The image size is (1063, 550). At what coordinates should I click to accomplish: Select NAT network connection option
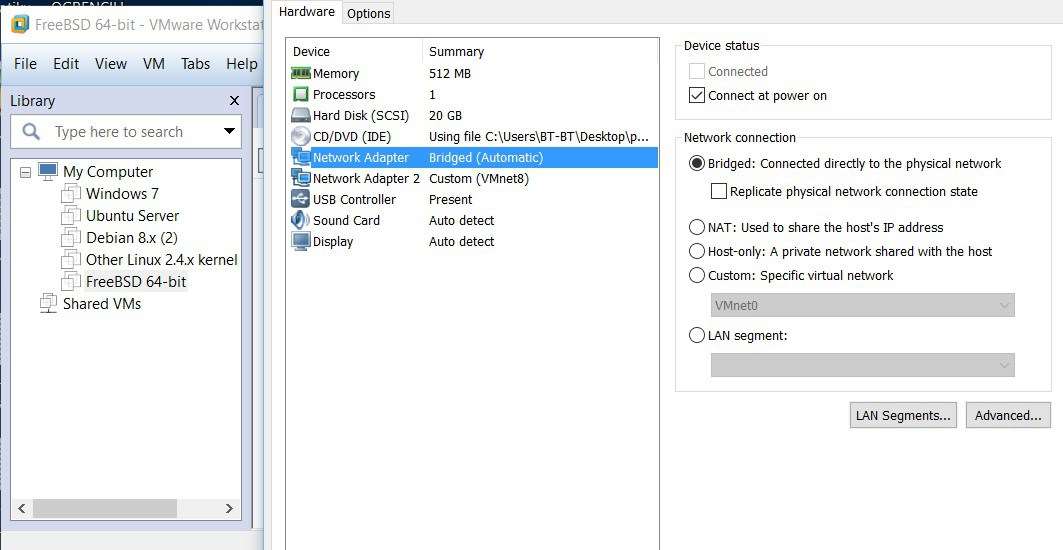696,227
